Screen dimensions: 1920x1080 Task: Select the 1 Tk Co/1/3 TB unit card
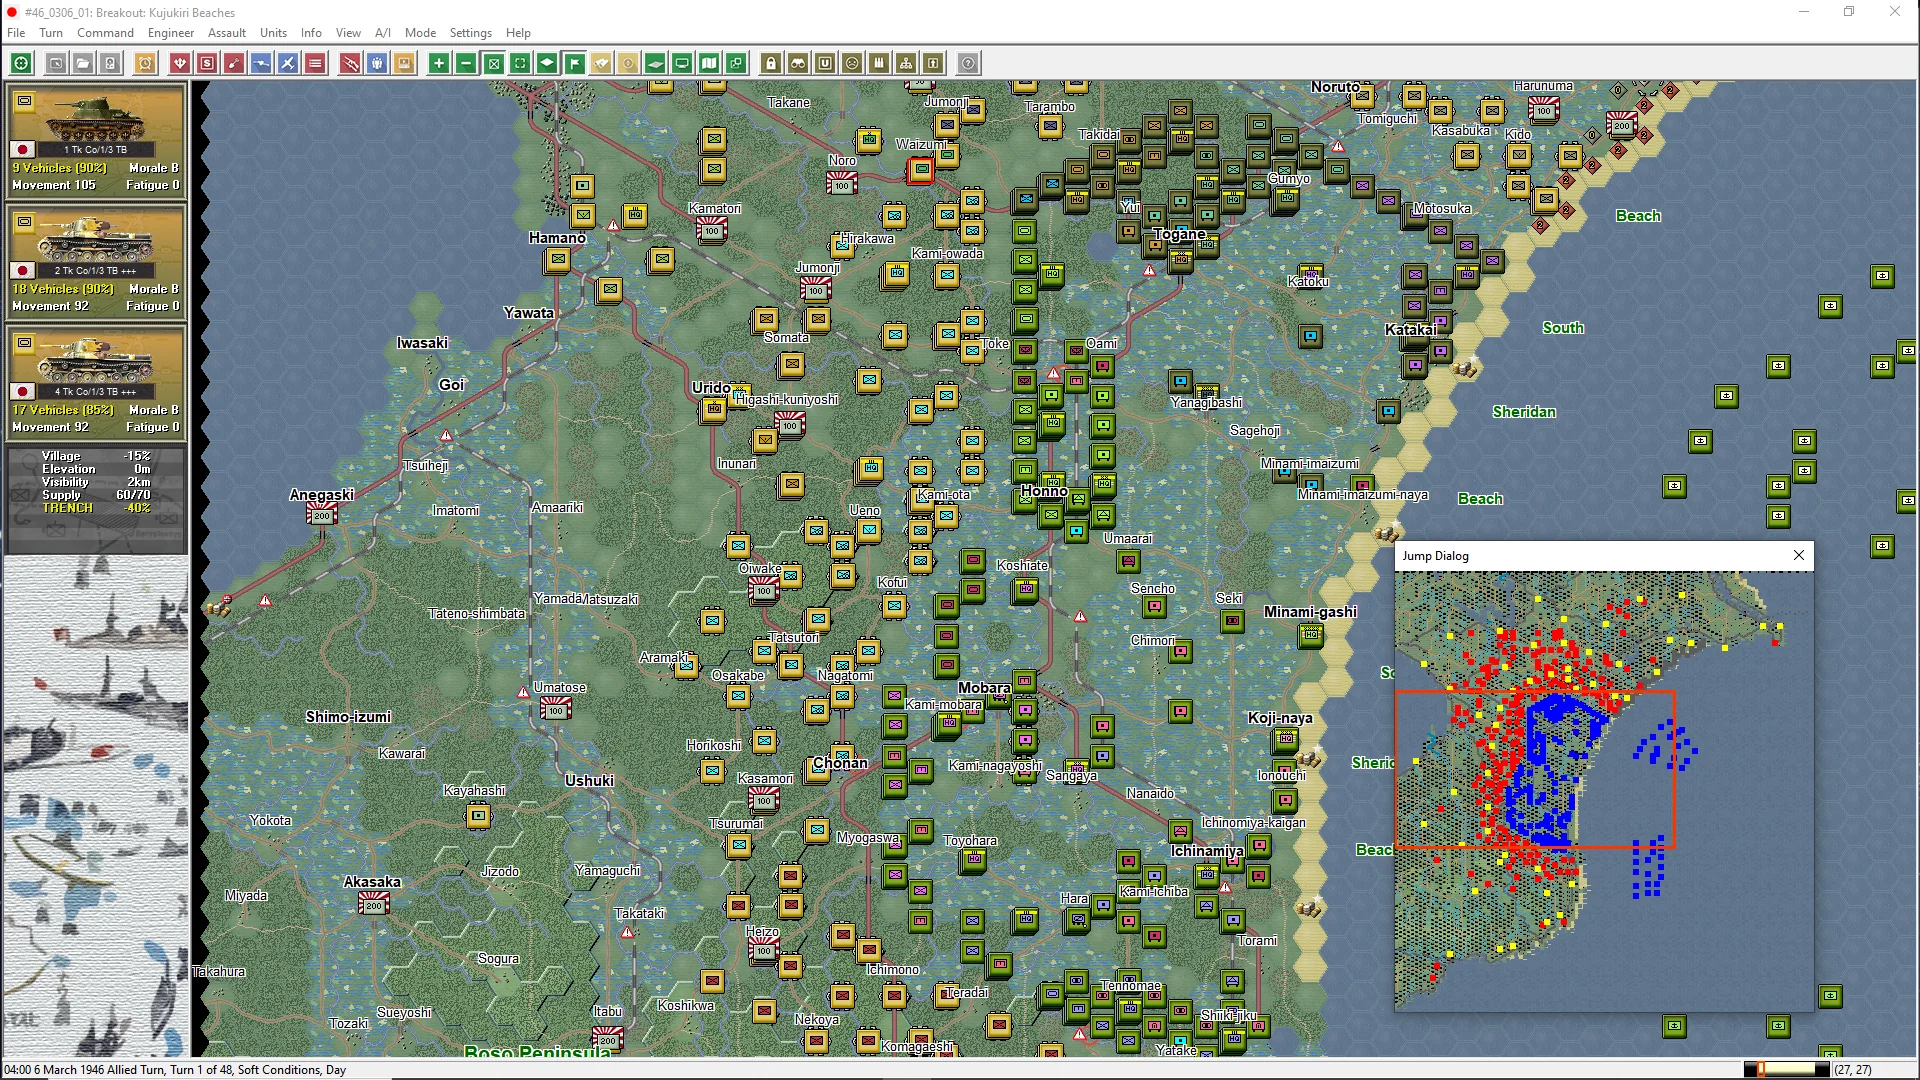(x=96, y=139)
